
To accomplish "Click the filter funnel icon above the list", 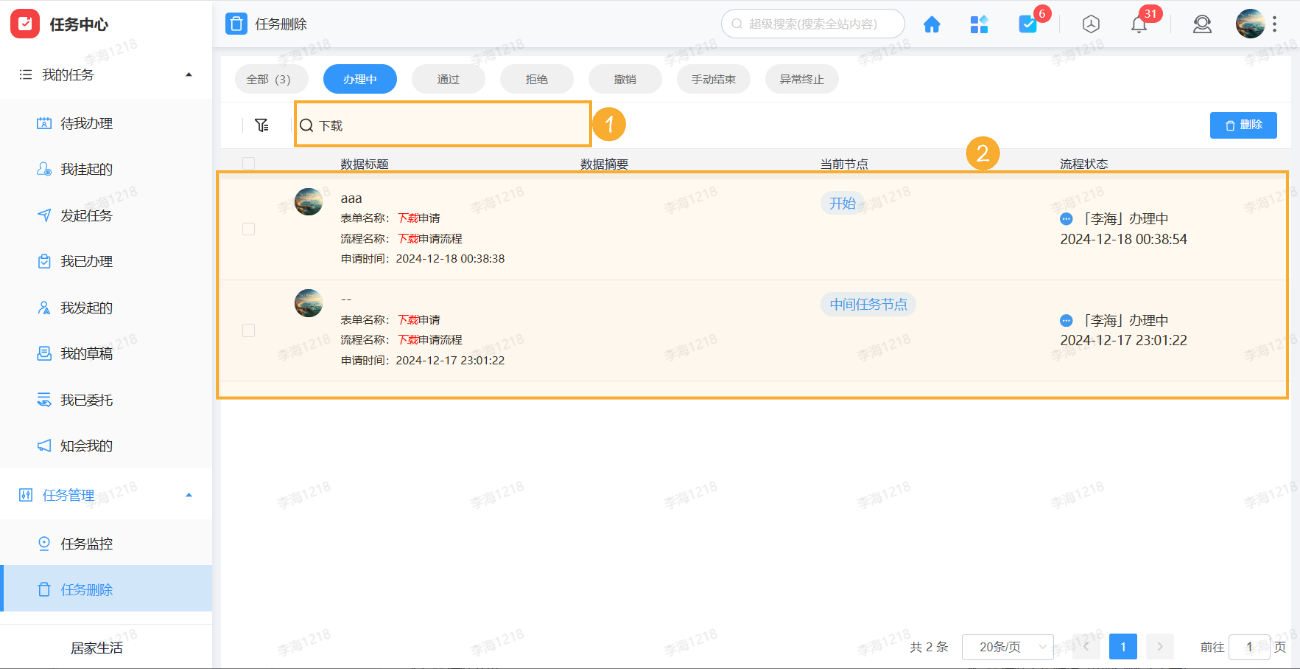I will 262,124.
